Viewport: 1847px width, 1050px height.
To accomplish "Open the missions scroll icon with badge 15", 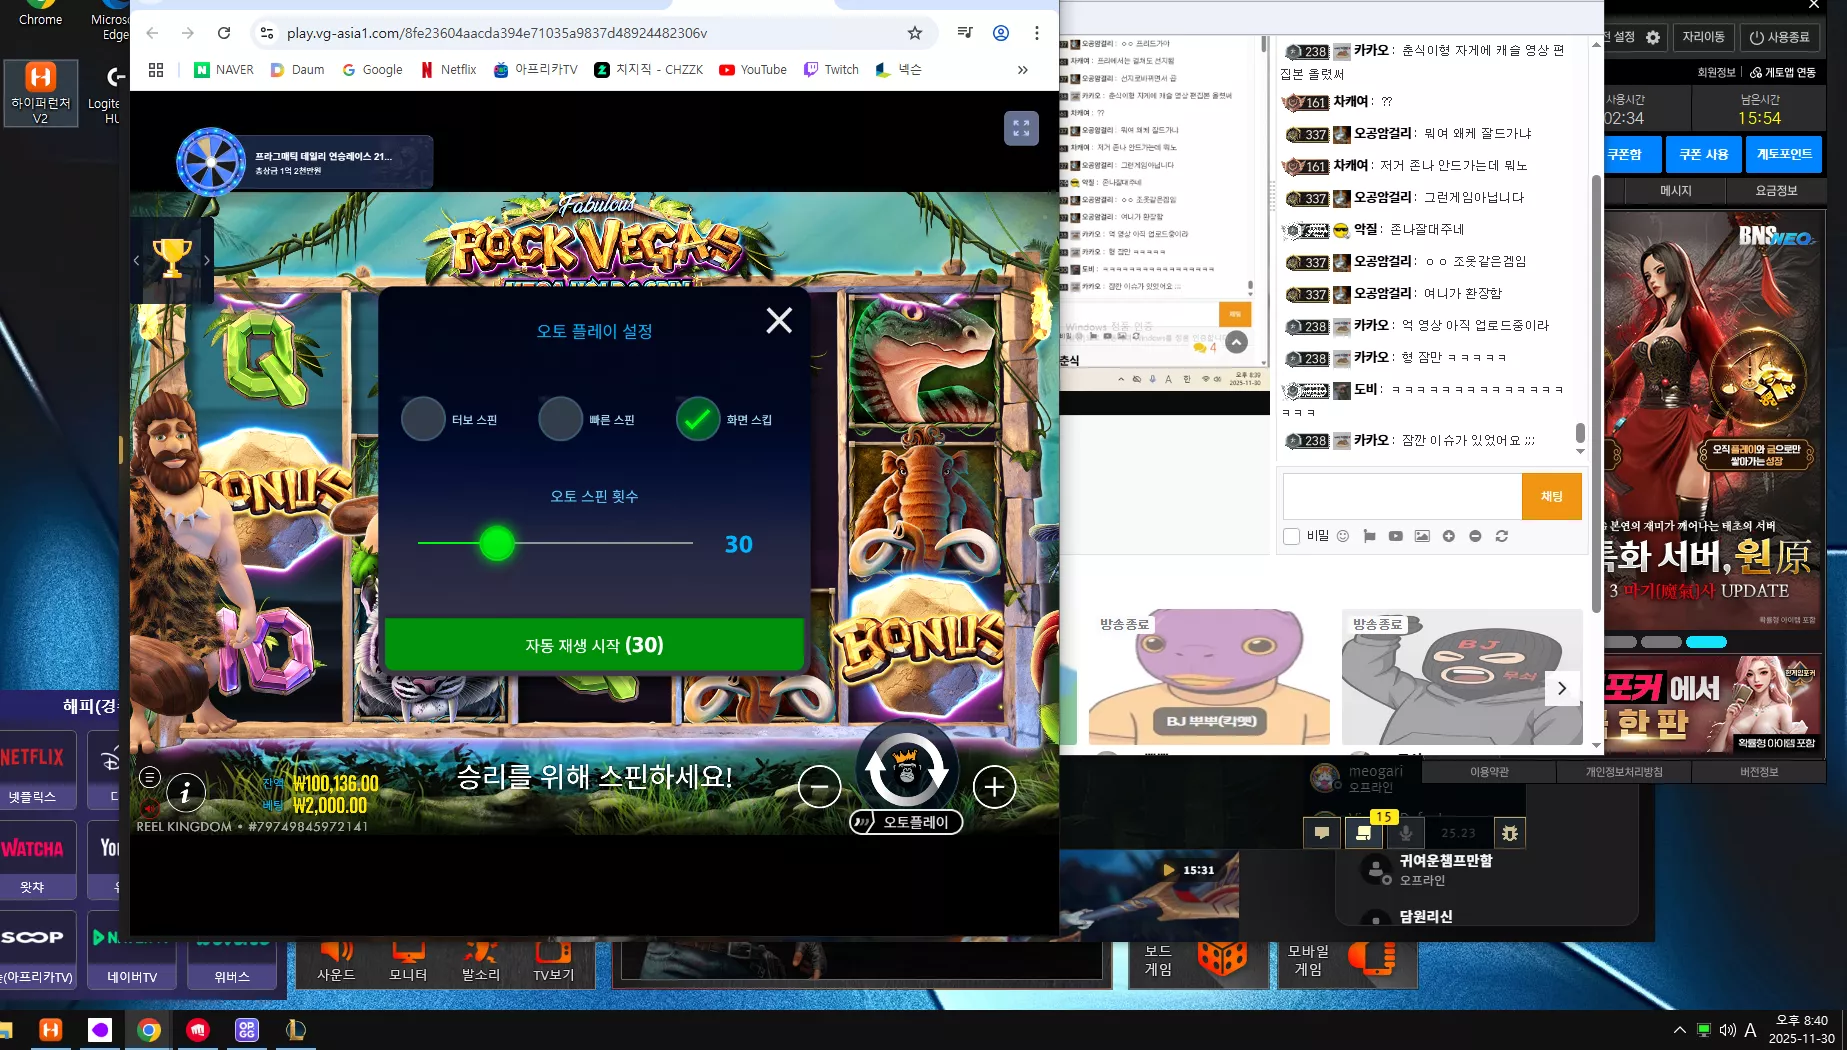I will 1364,832.
